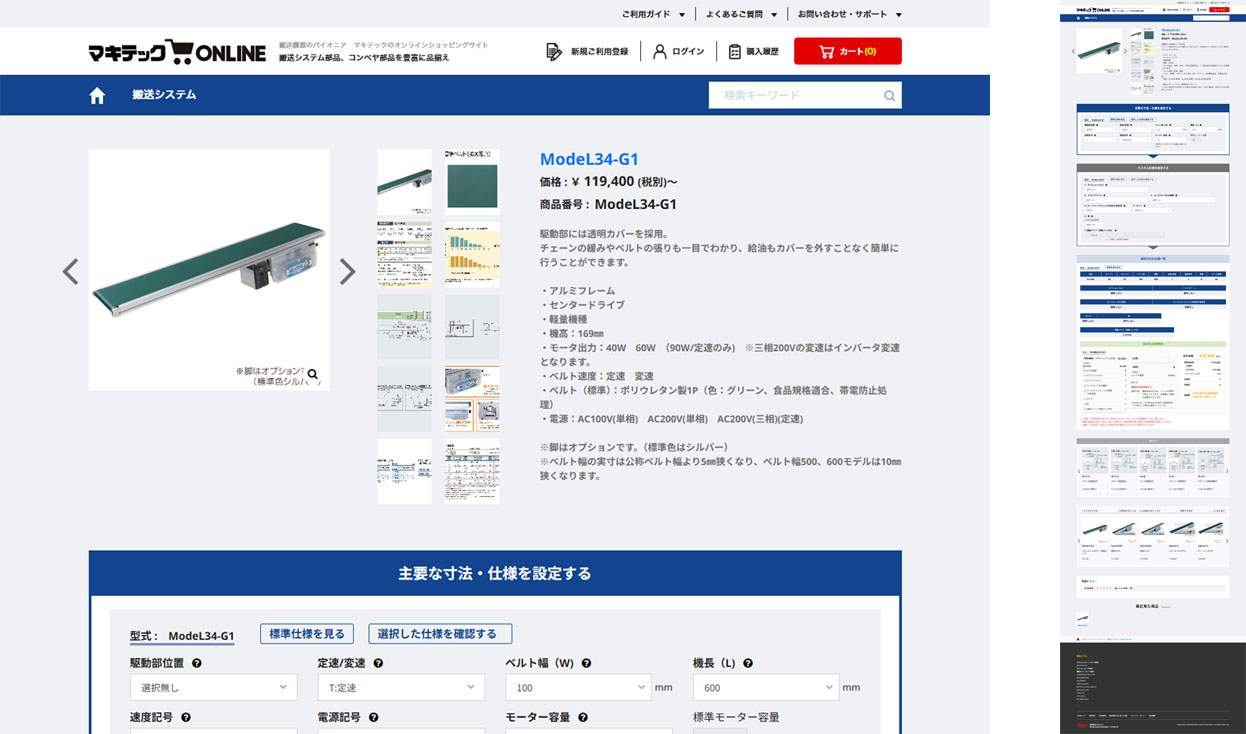Show the previous product image with the left arrow

tap(70, 271)
